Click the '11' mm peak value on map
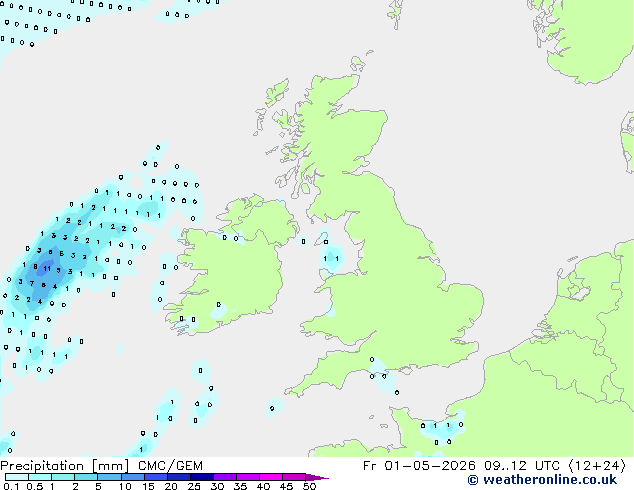 47,268
